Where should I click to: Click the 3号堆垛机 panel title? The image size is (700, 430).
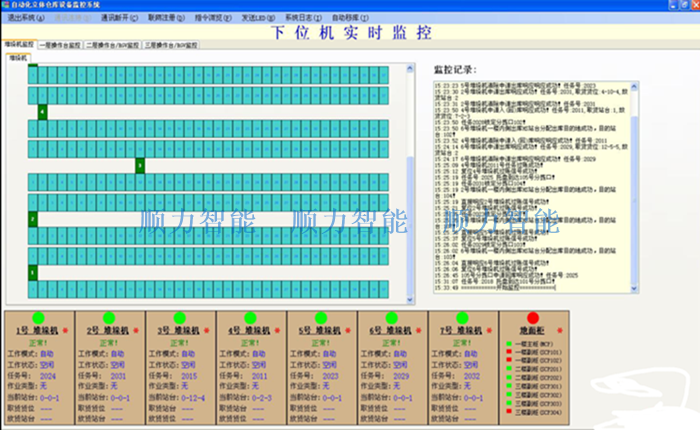pos(173,329)
